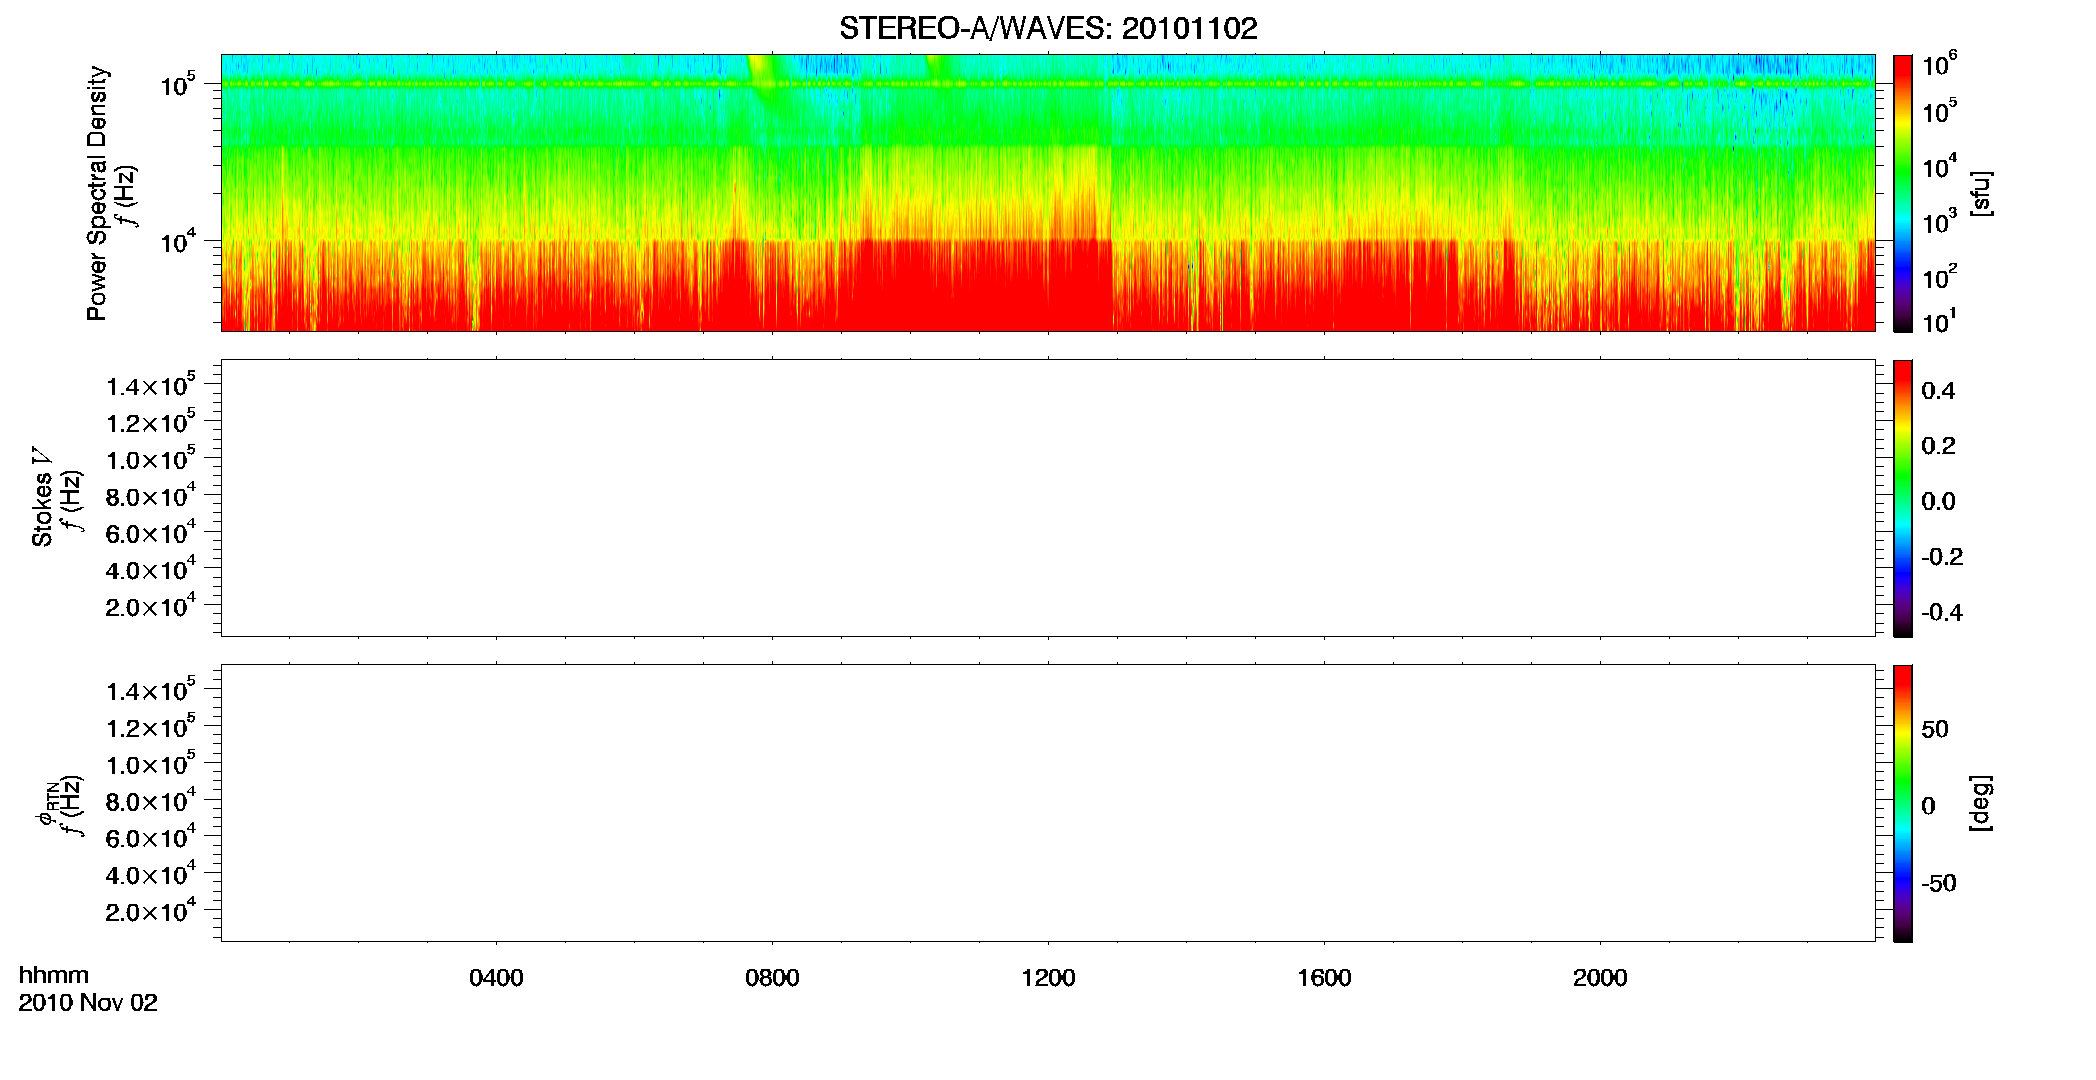Click the date text 2010 Nov 02
This screenshot has width=2096, height=1080.
88,1003
